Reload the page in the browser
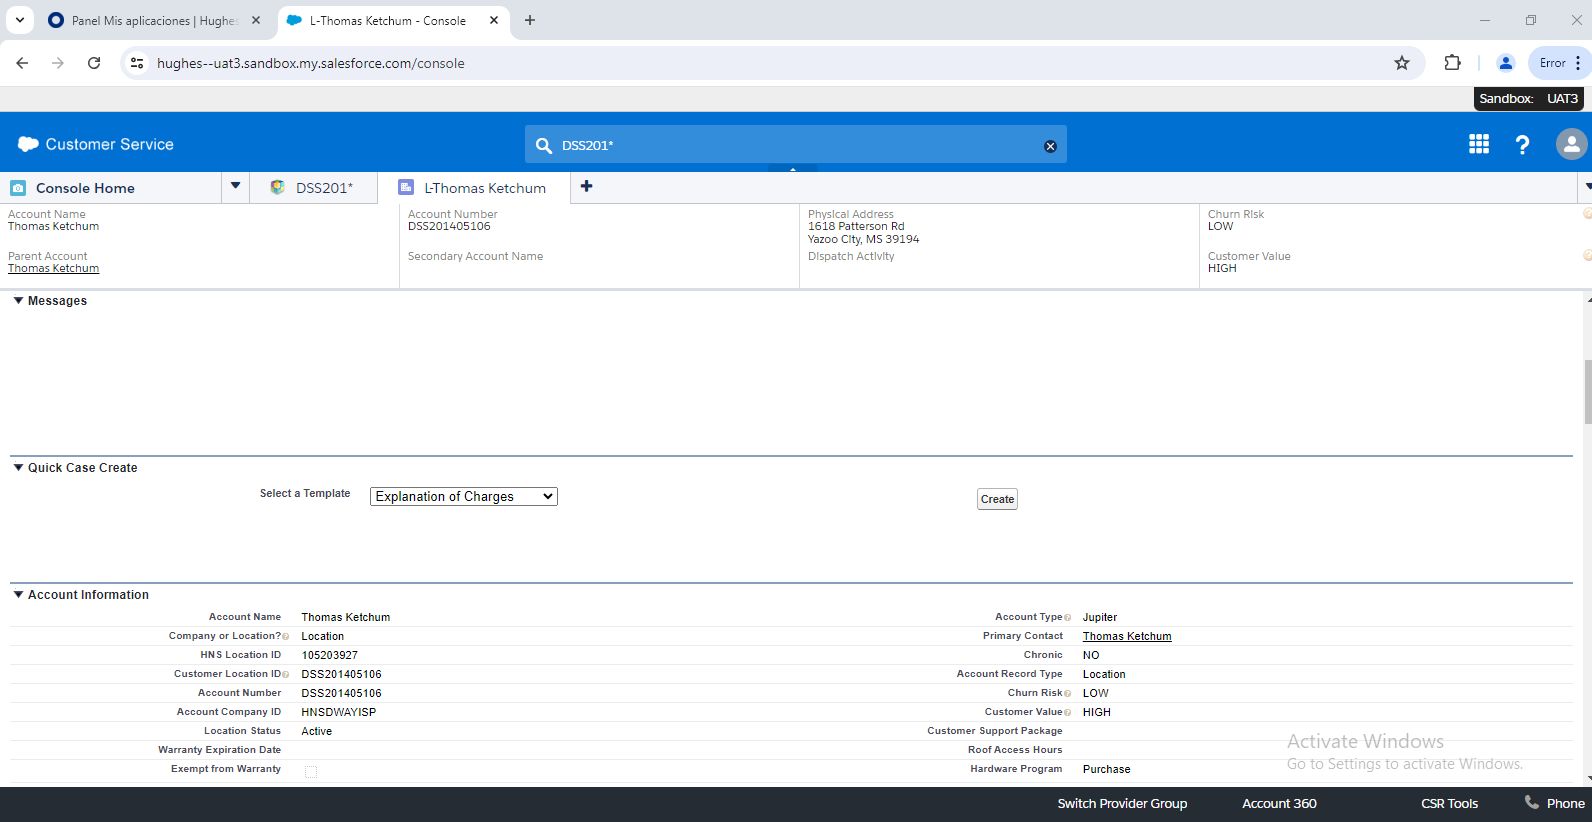 [94, 63]
